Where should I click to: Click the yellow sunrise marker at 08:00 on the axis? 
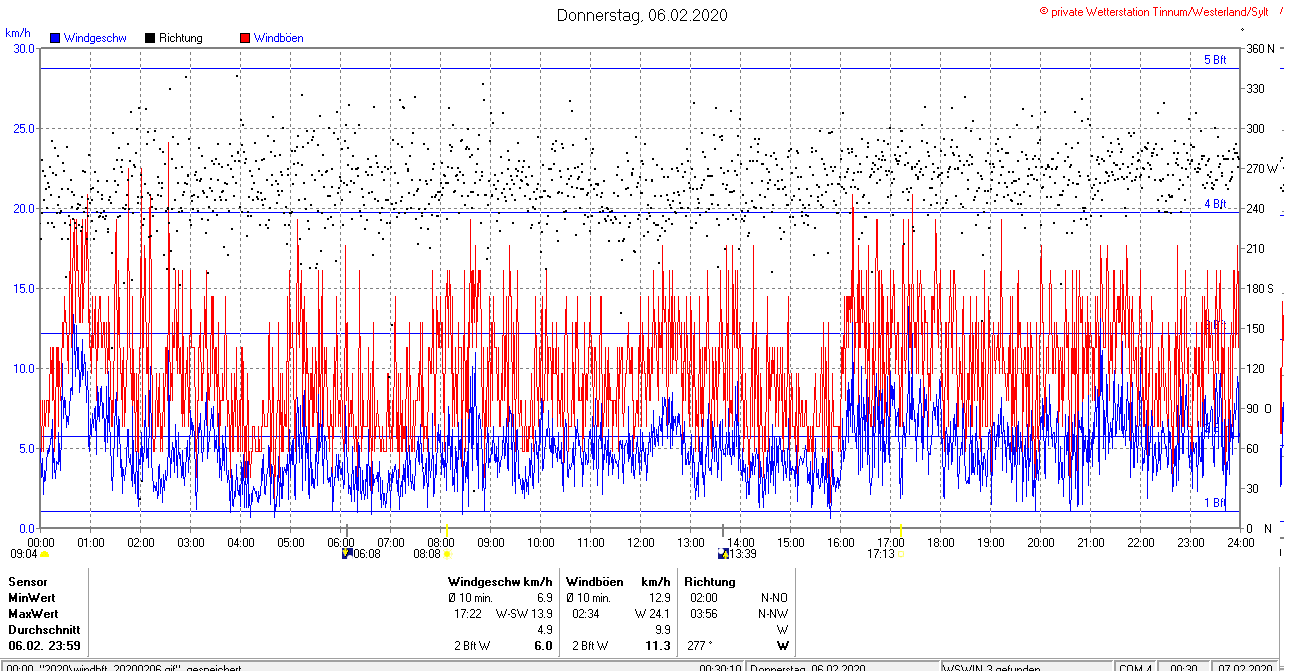446,529
